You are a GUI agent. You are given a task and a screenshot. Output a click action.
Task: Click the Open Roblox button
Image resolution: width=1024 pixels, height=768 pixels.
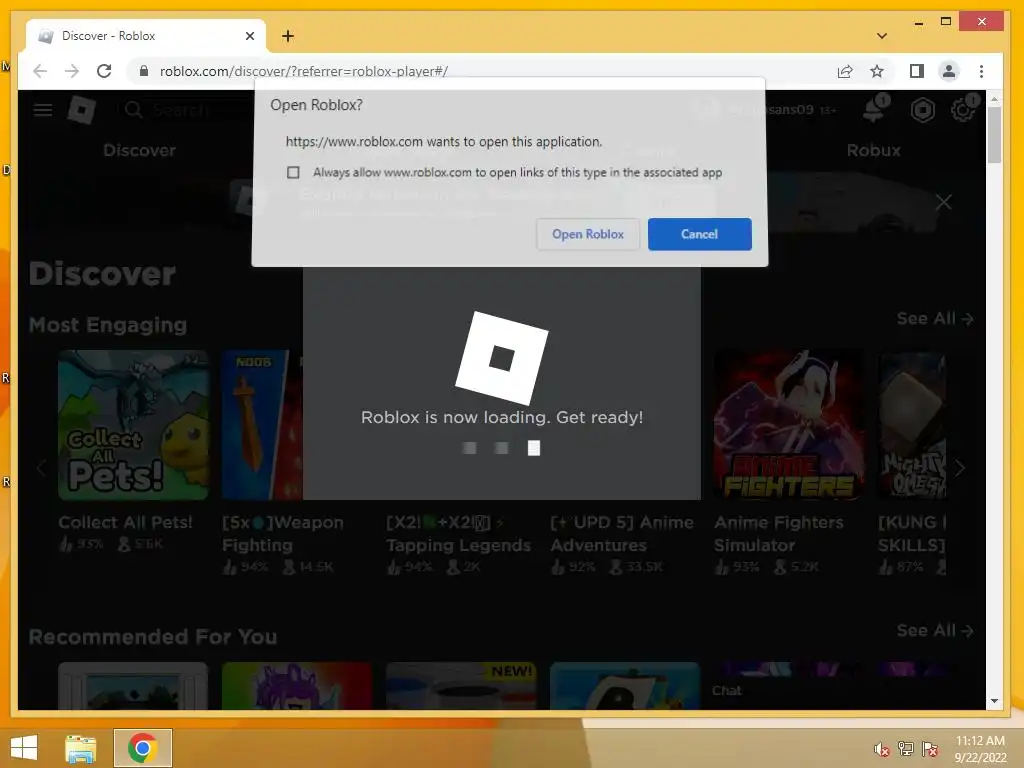(588, 234)
